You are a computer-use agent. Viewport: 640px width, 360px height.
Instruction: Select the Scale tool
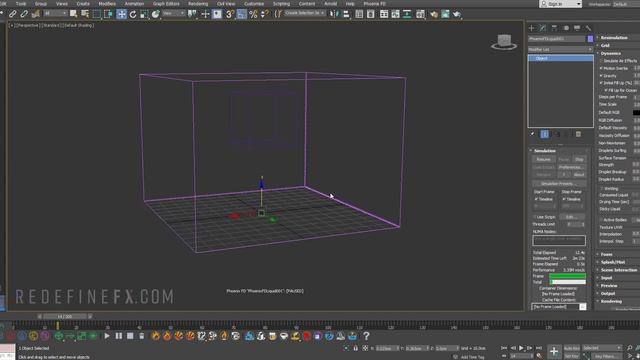click(144, 14)
